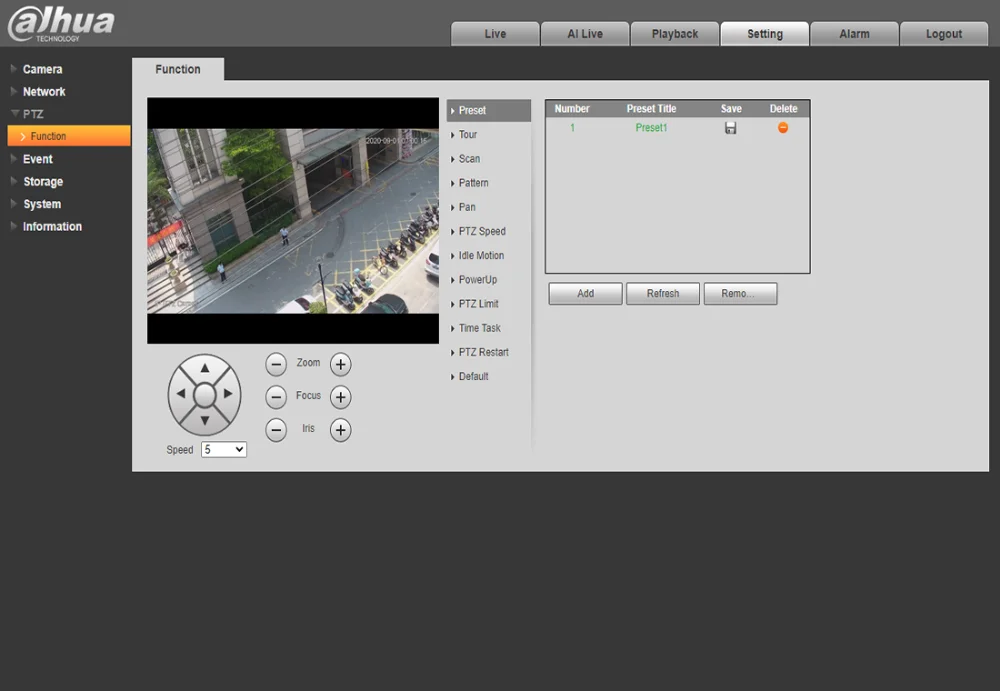1000x691 pixels.
Task: Open the Setting tab
Action: coord(765,34)
